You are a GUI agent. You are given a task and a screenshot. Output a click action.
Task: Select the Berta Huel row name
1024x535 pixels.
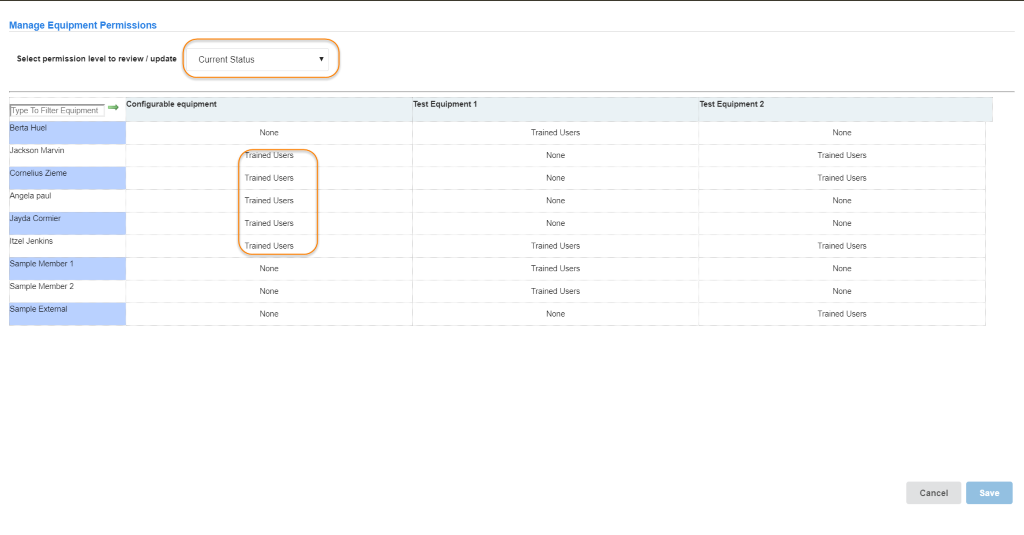click(27, 128)
